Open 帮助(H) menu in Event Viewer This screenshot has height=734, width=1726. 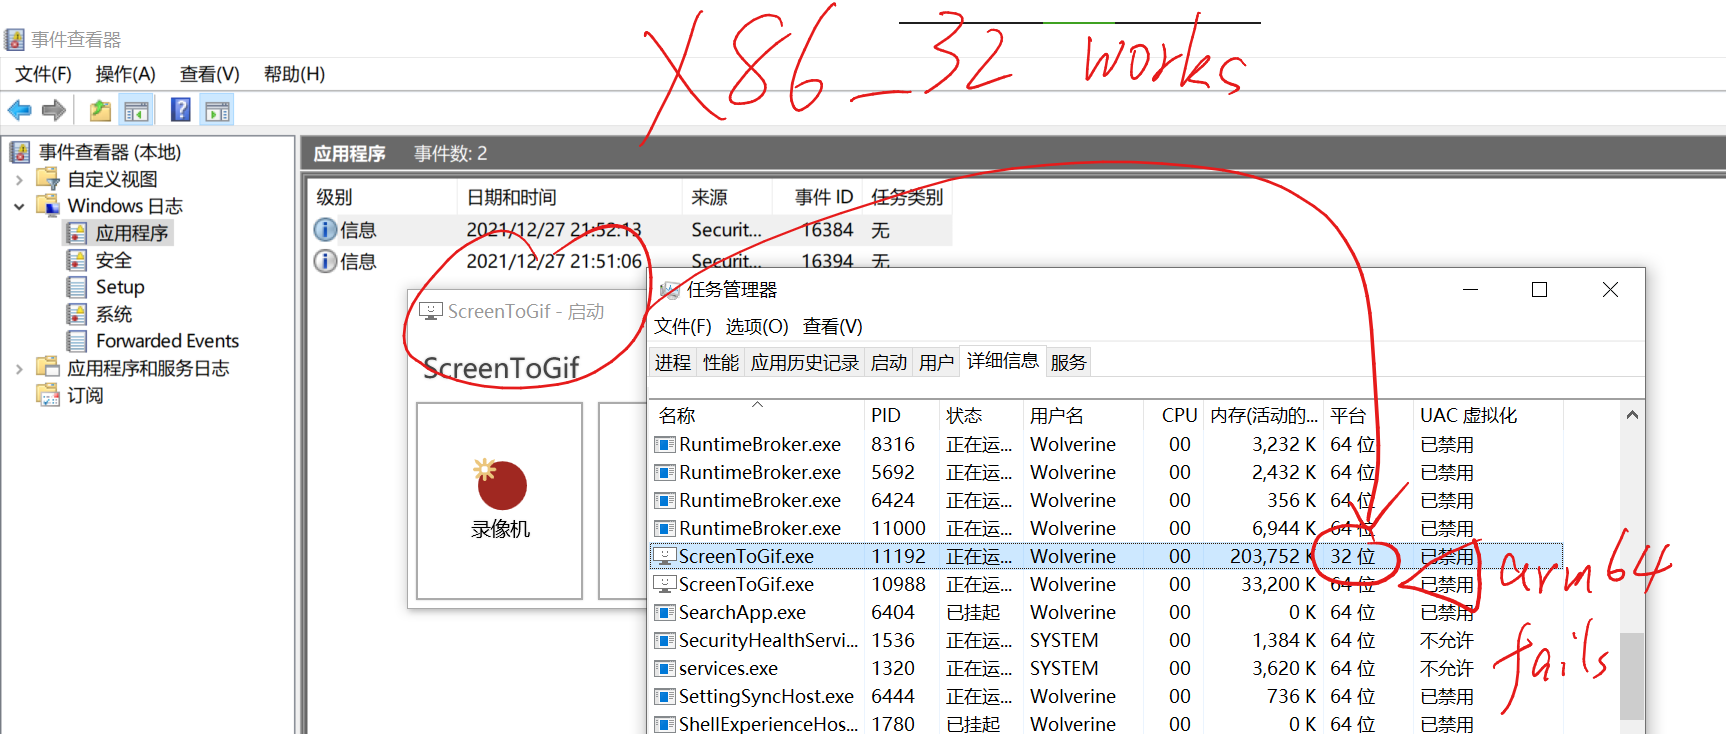294,74
